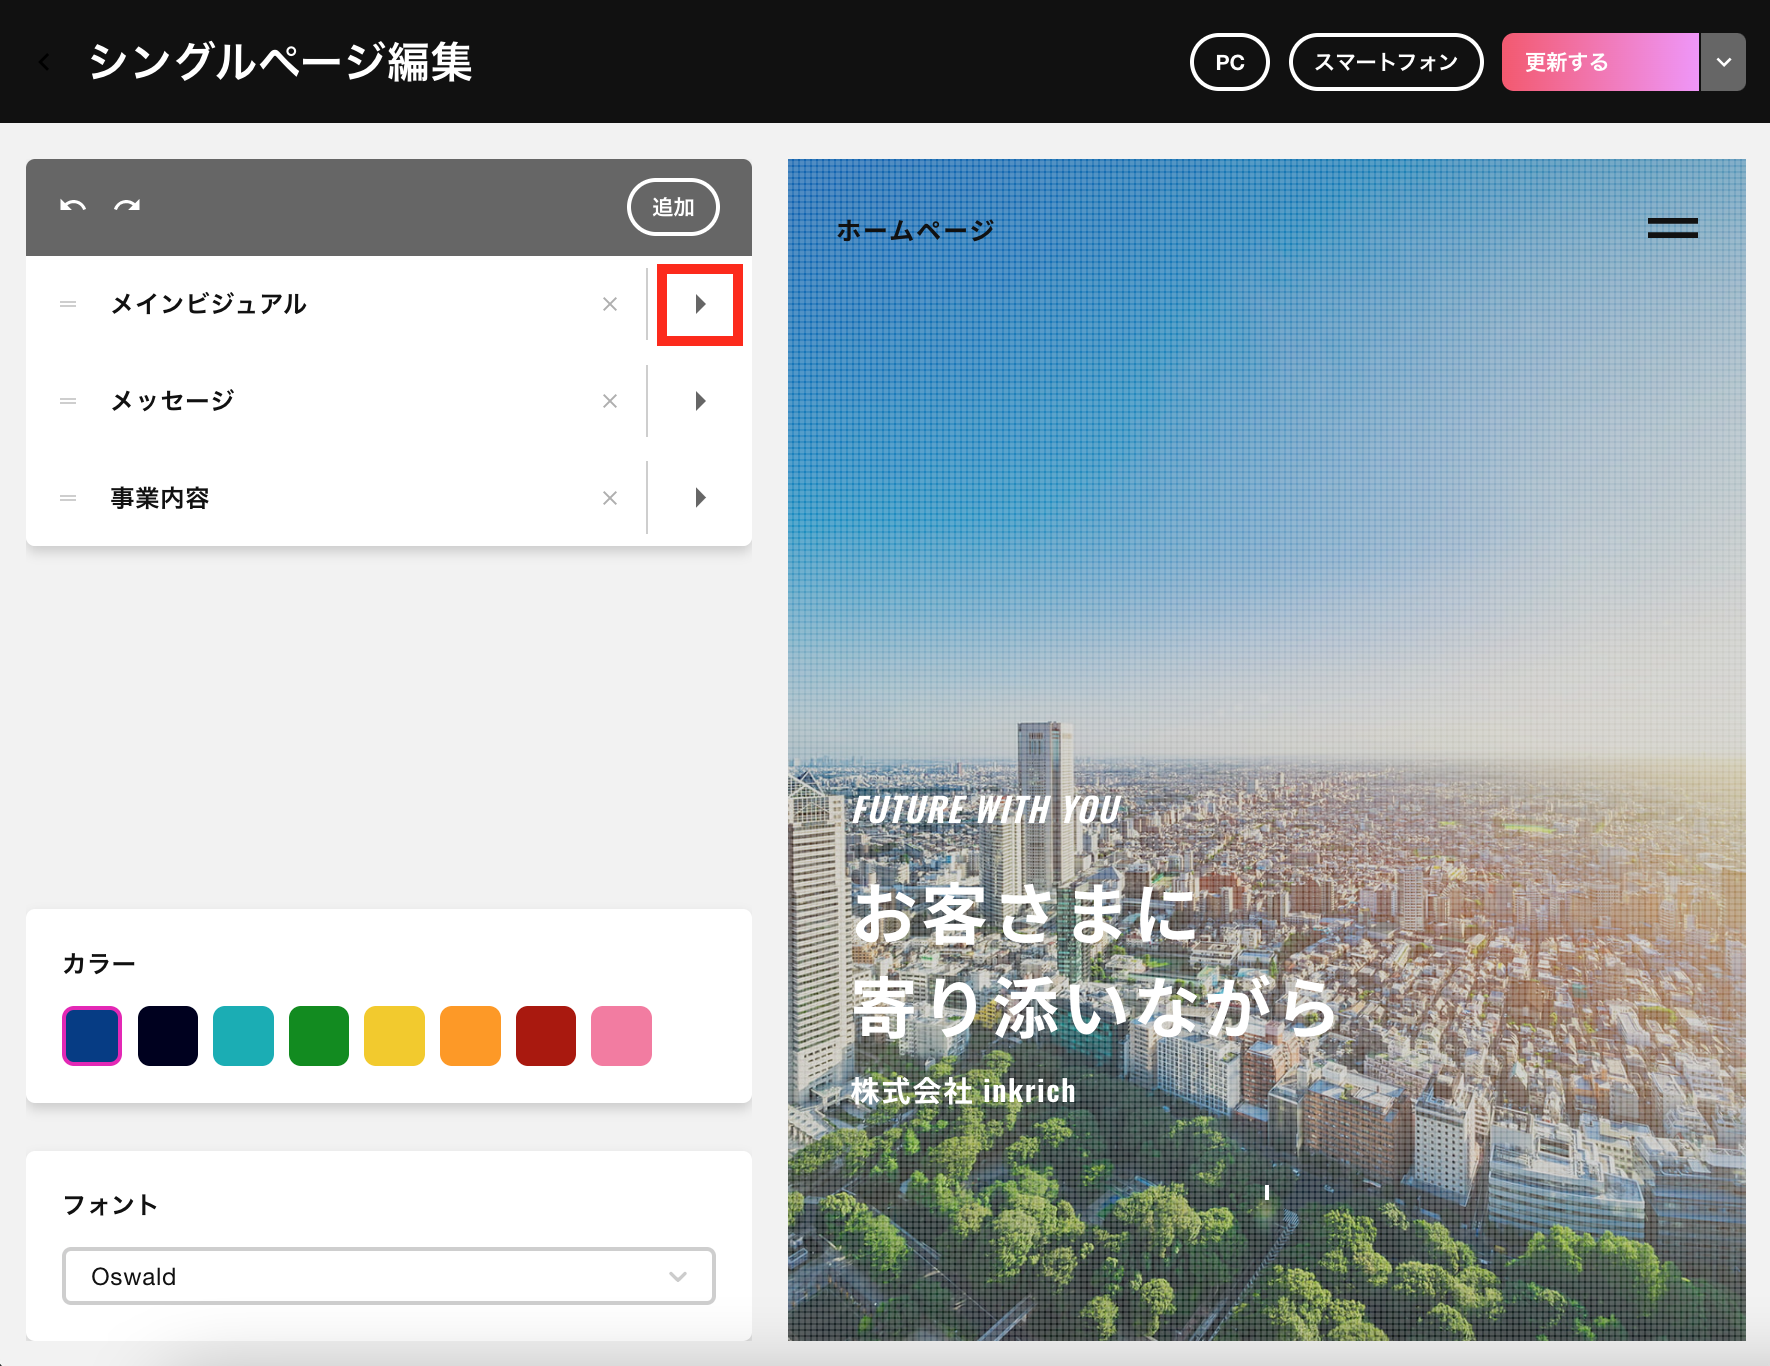Viewport: 1770px width, 1366px height.
Task: Remove the メッセージ section
Action: (610, 401)
